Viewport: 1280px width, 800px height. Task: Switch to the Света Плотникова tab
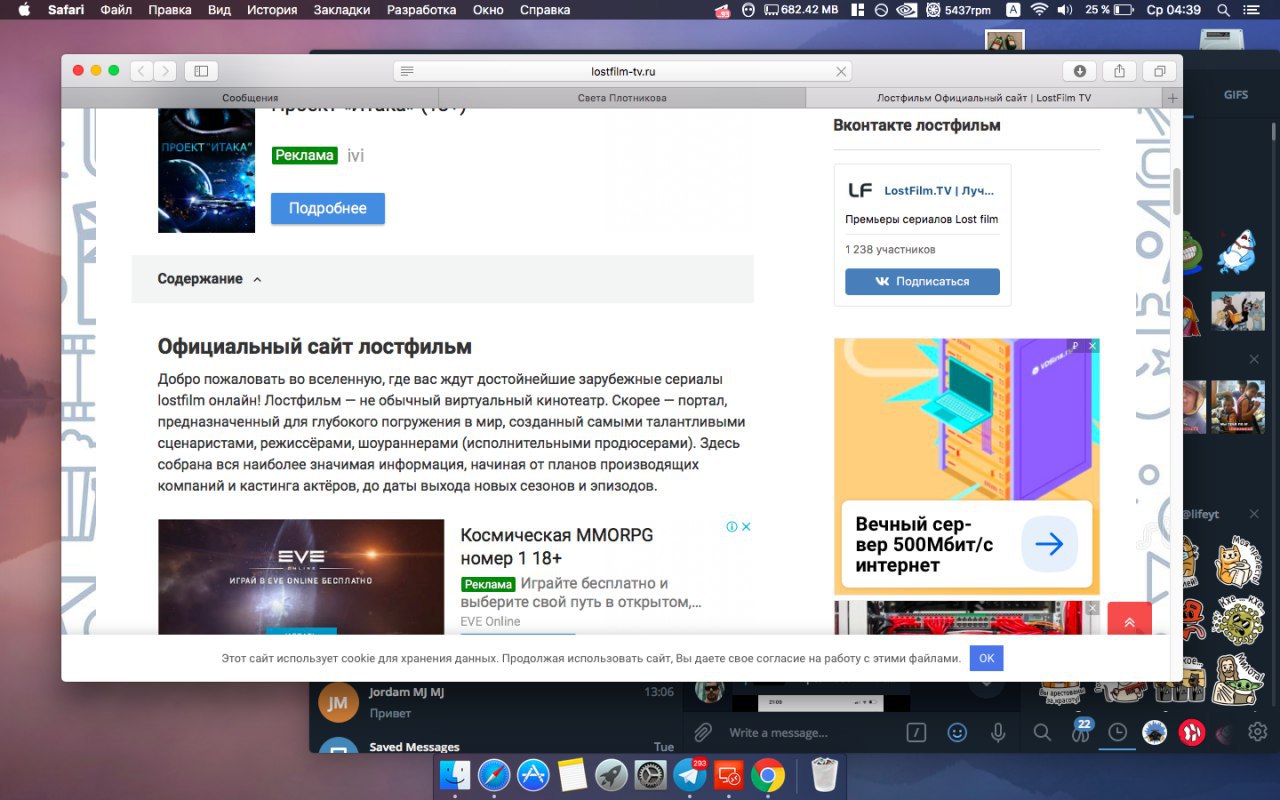(x=622, y=98)
